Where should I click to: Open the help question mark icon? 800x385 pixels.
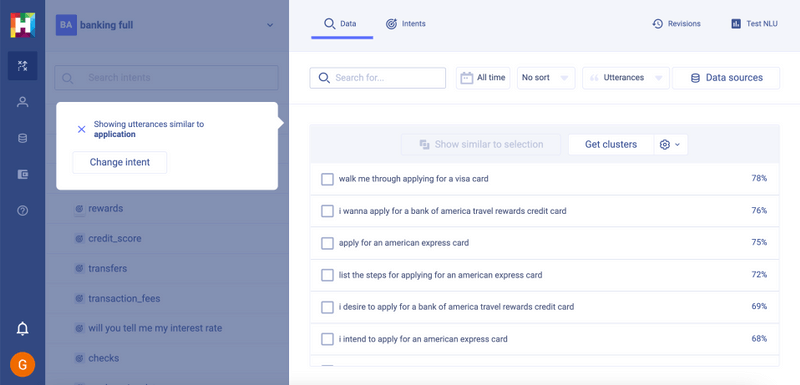[x=22, y=210]
